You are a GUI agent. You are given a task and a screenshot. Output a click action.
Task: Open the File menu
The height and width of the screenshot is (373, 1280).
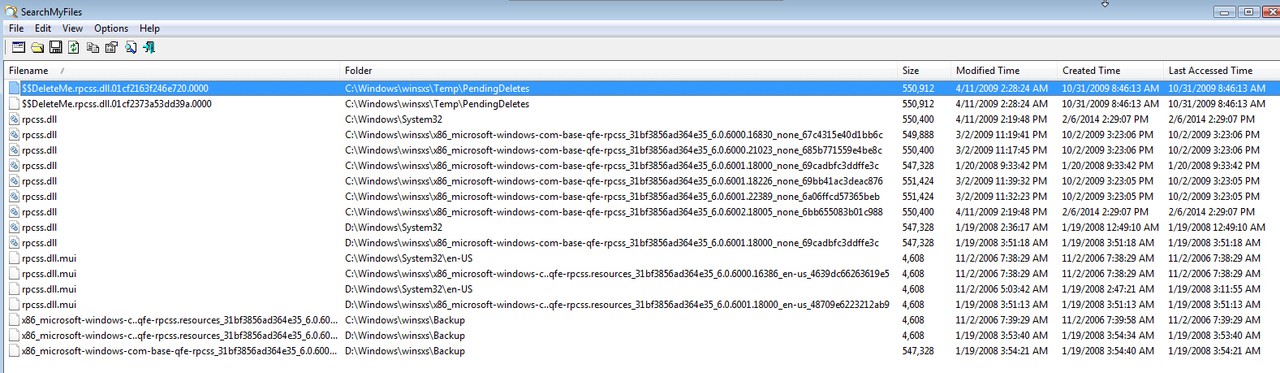point(16,29)
